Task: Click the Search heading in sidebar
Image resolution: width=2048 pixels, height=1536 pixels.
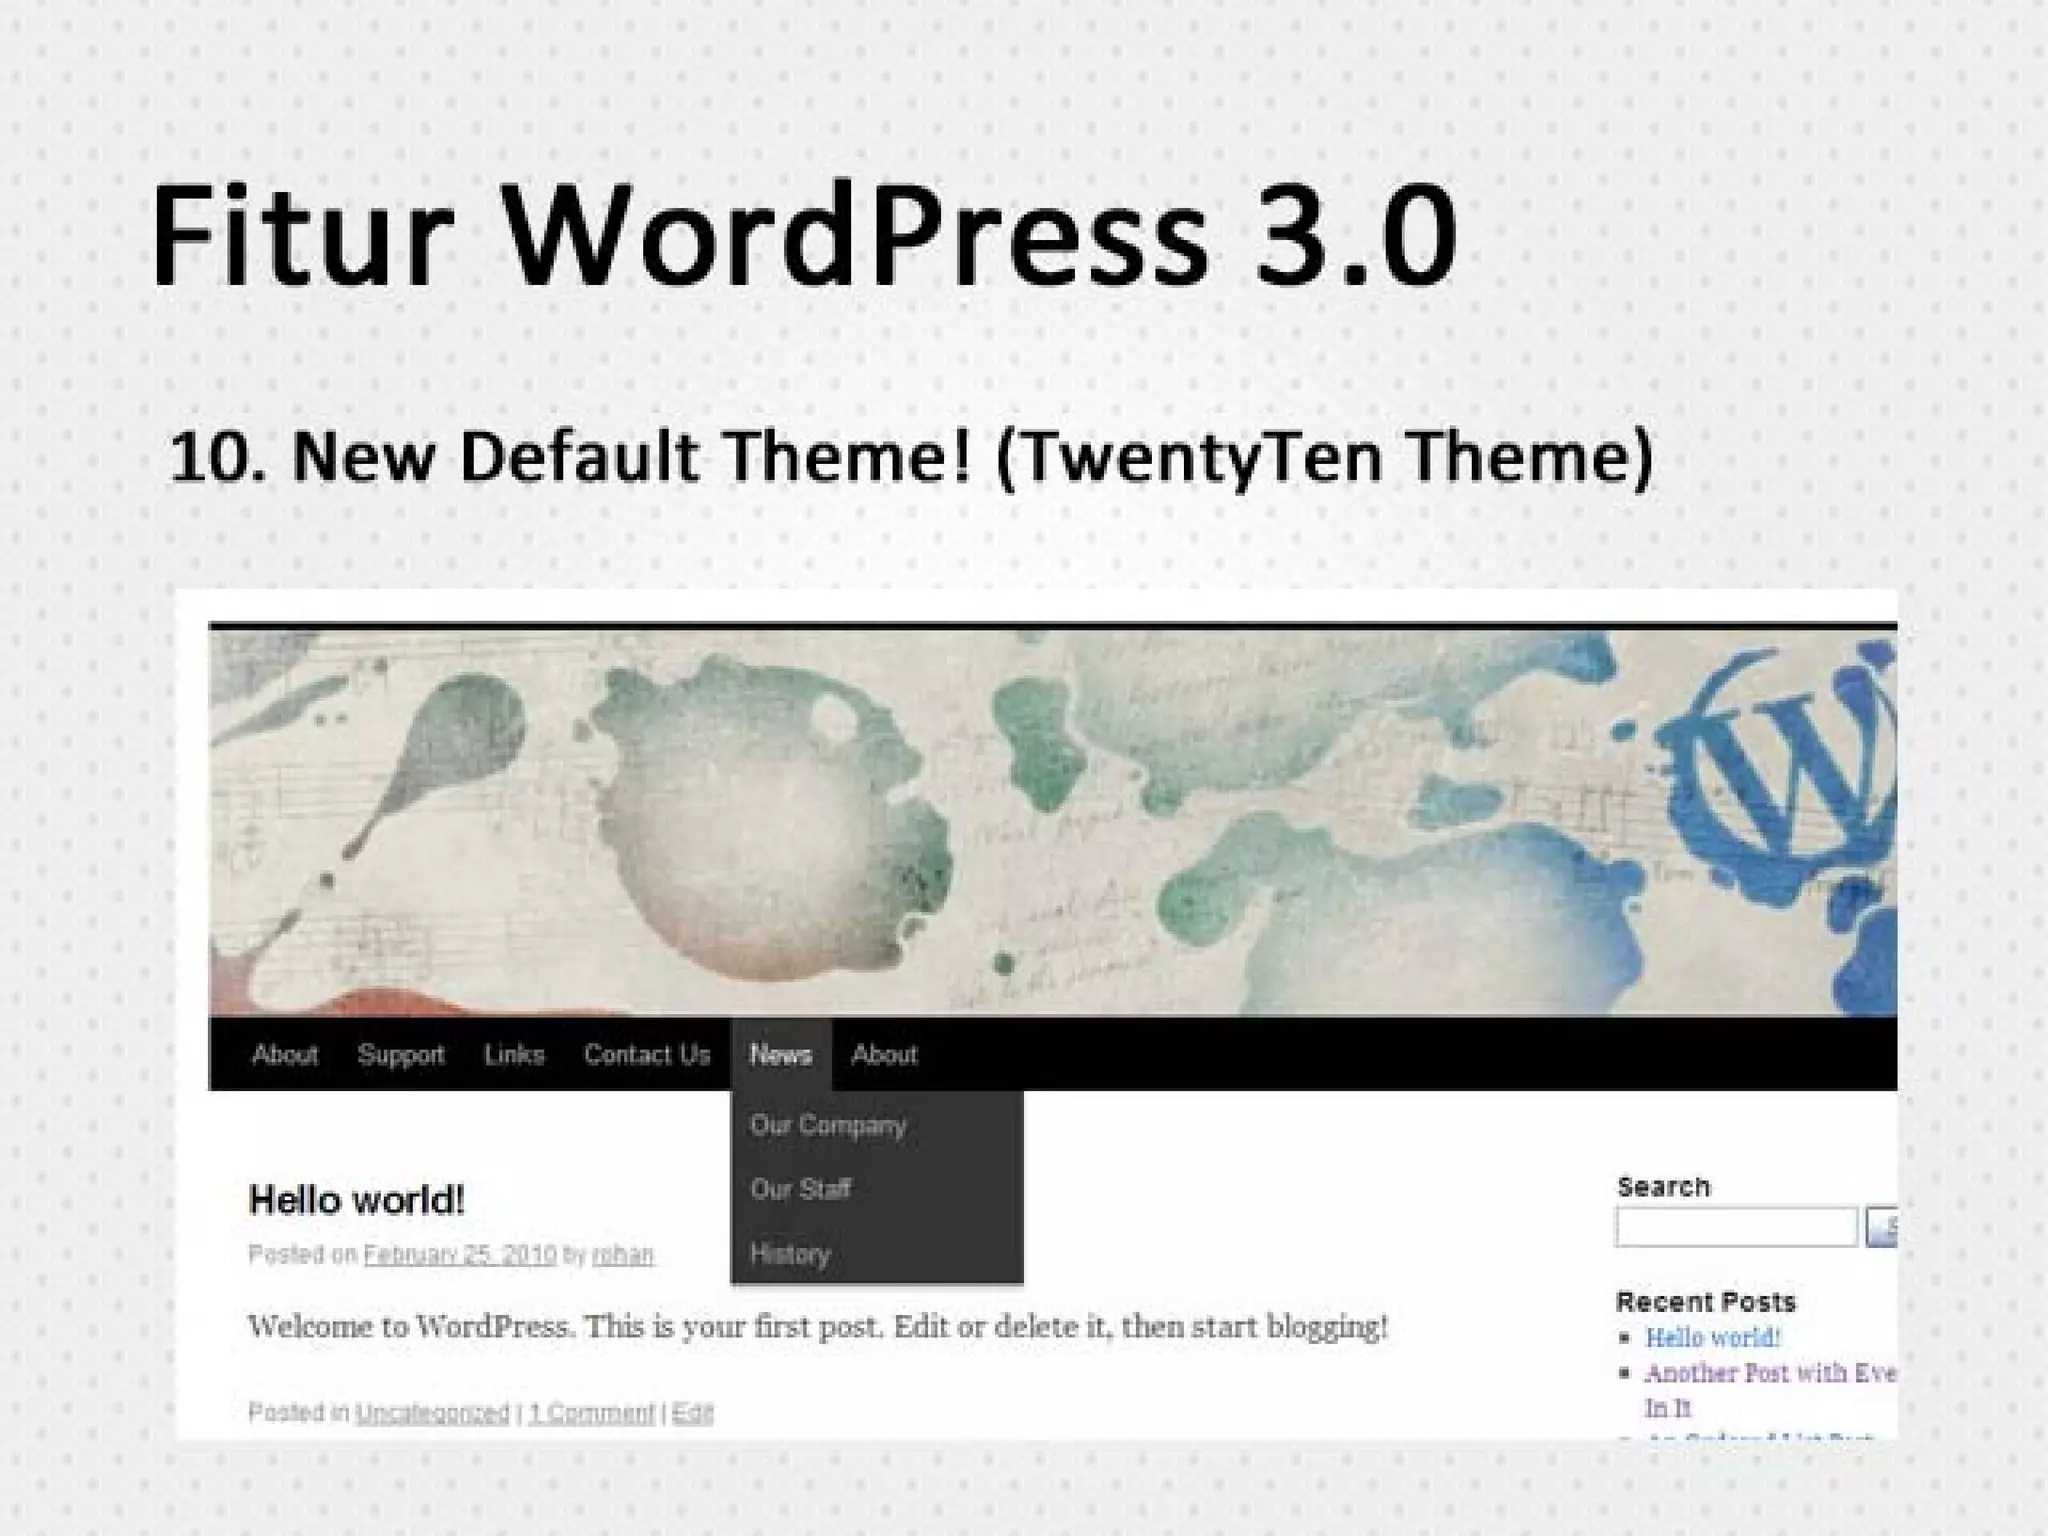Action: (x=1663, y=1186)
